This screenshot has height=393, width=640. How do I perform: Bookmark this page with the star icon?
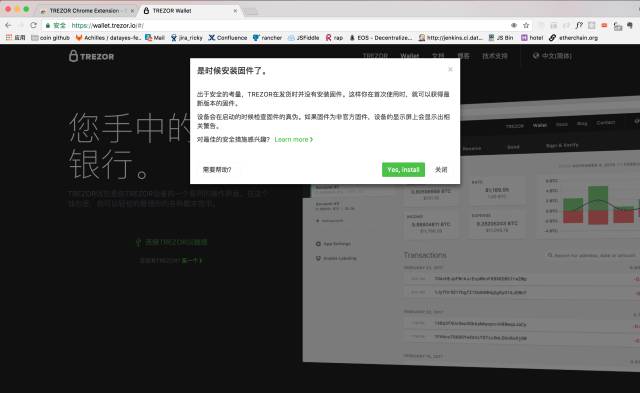pyautogui.click(x=526, y=25)
